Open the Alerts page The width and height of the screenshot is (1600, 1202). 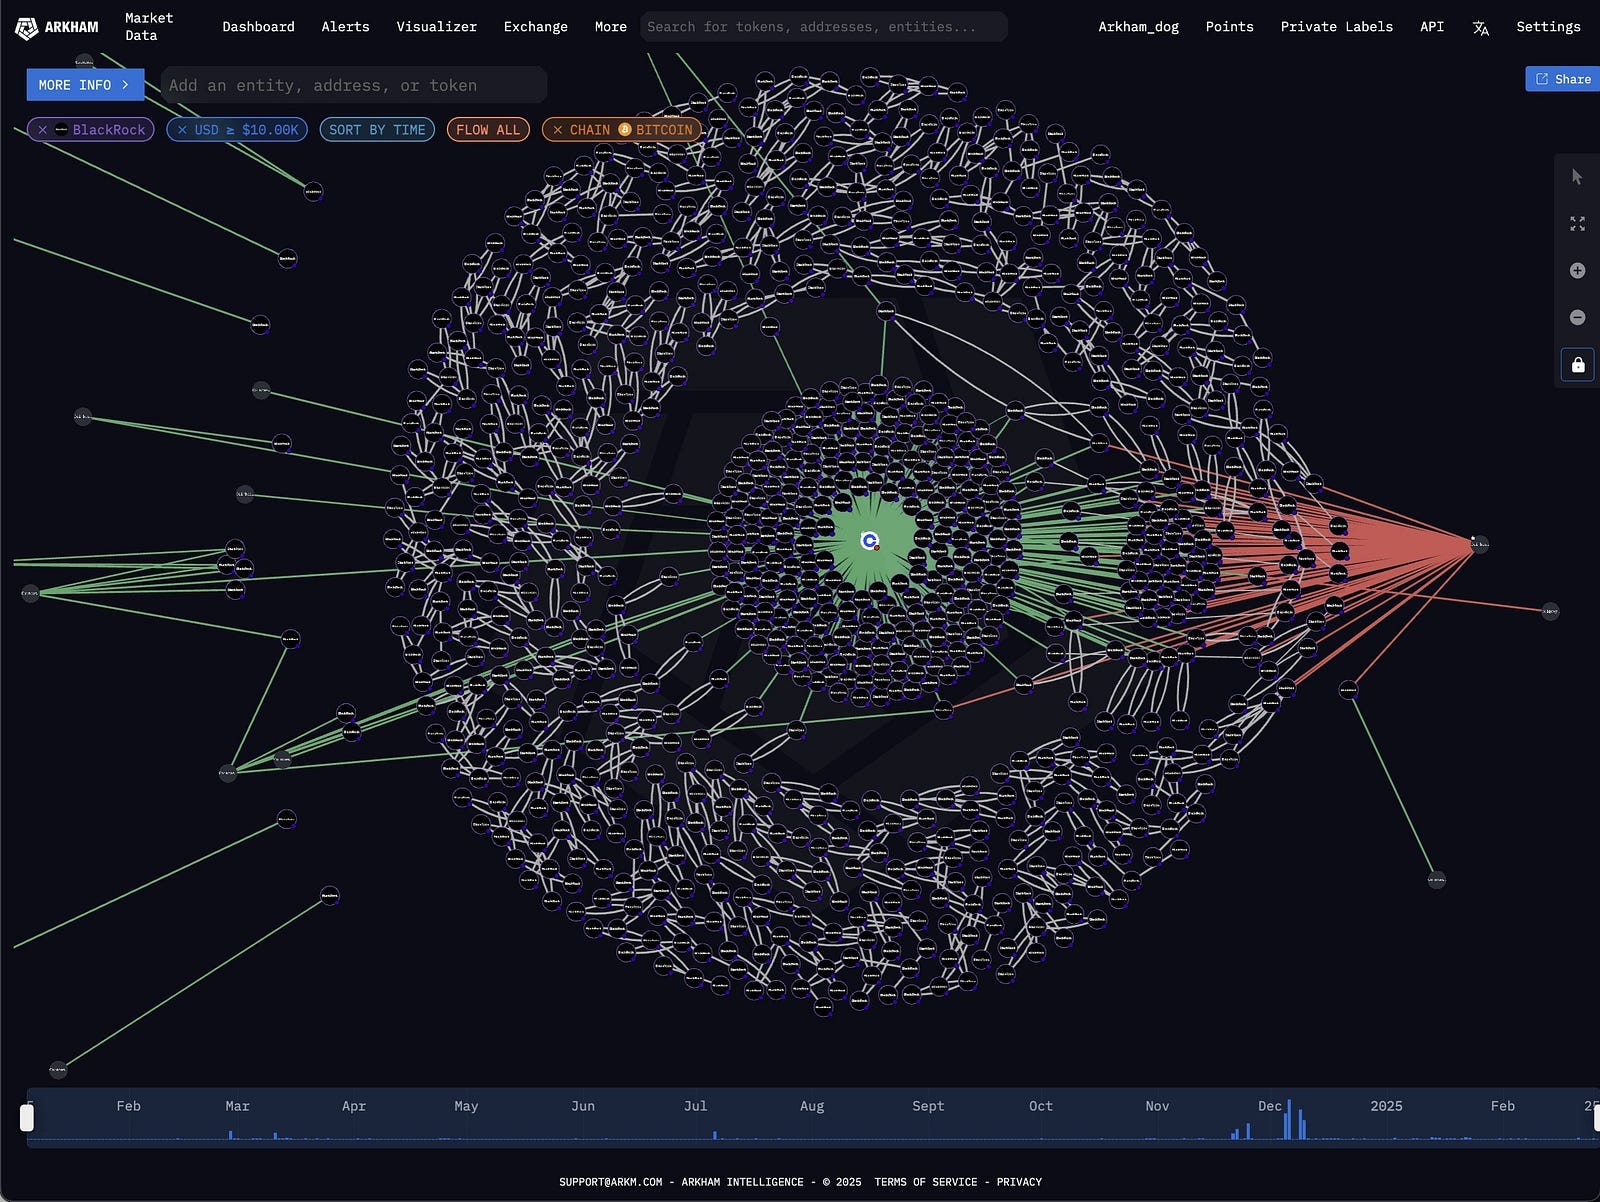click(x=345, y=27)
